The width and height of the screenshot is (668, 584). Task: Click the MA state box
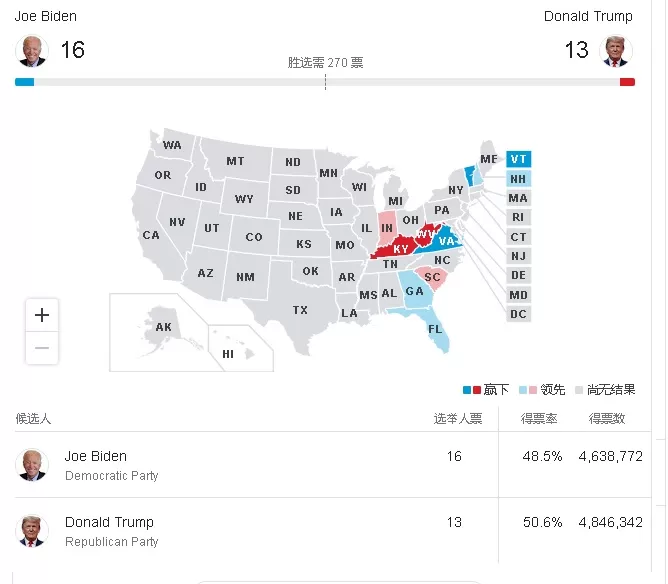(518, 198)
